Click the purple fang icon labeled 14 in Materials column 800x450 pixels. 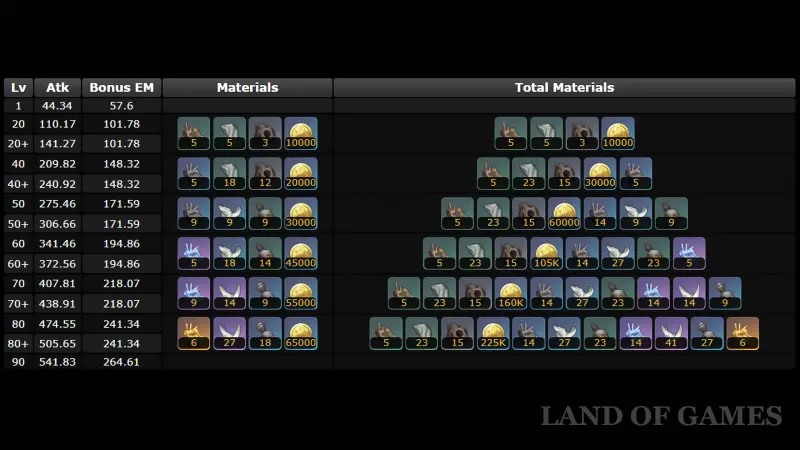[x=229, y=293]
